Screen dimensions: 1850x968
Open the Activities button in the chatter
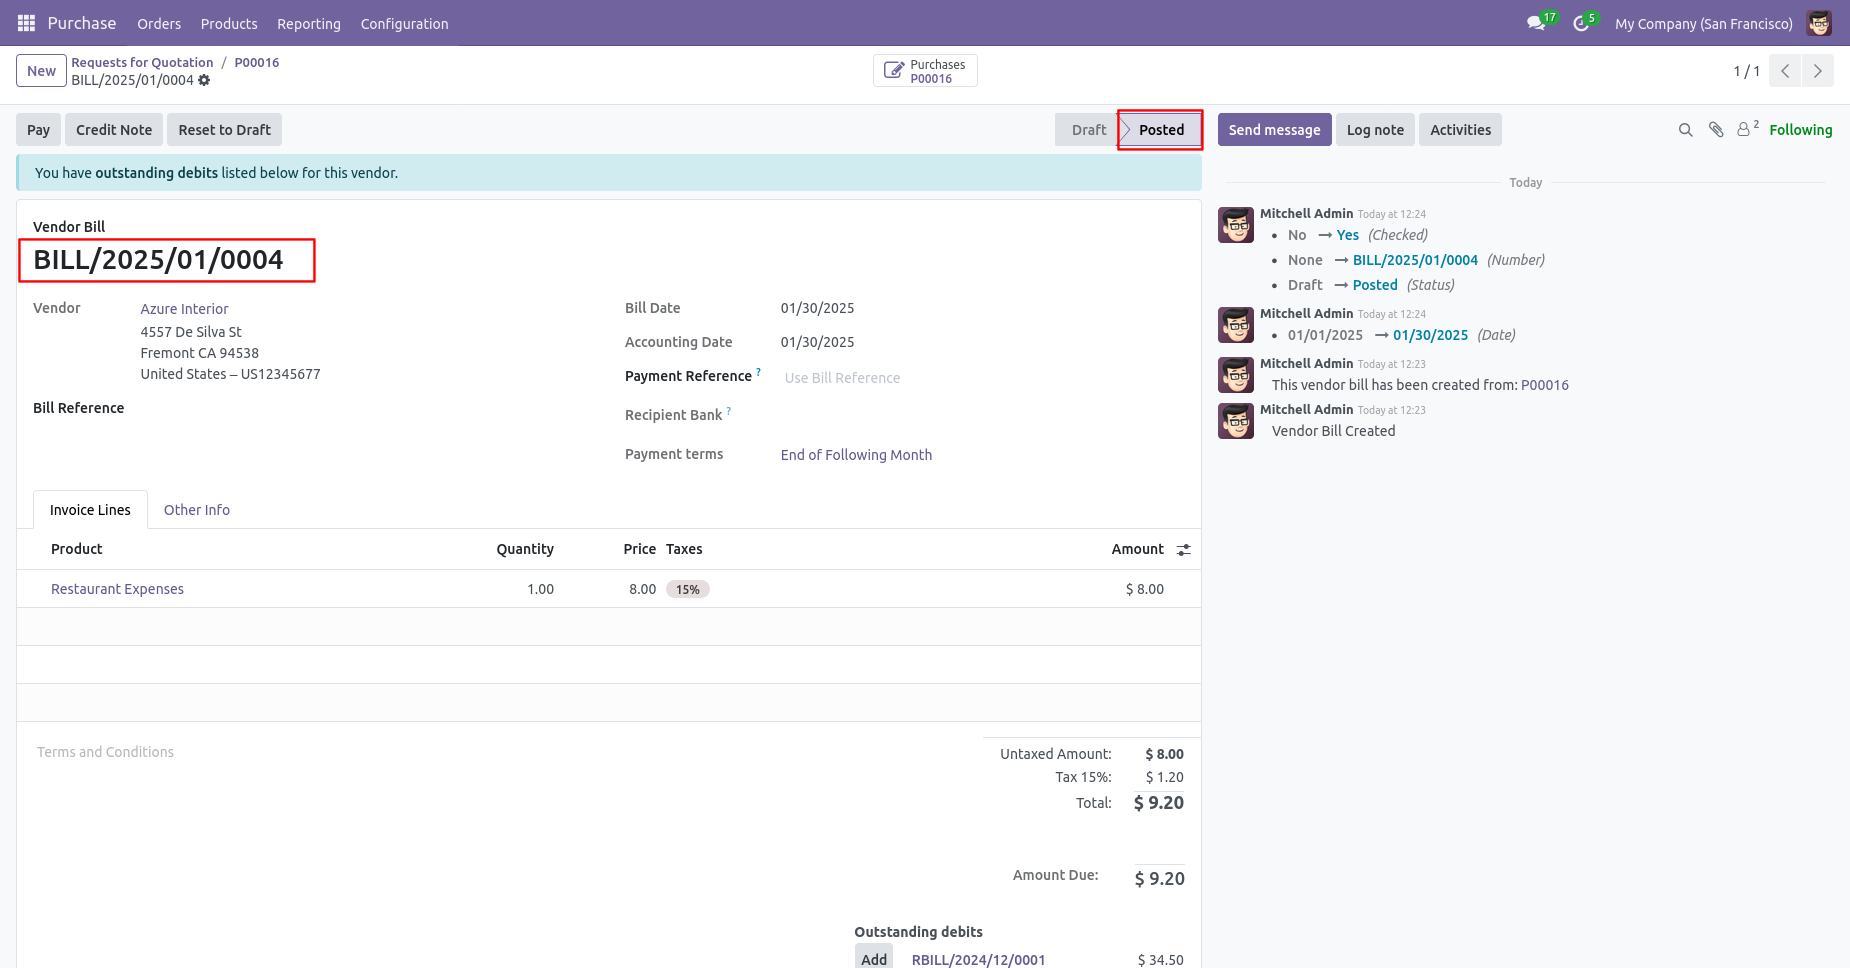coord(1460,130)
